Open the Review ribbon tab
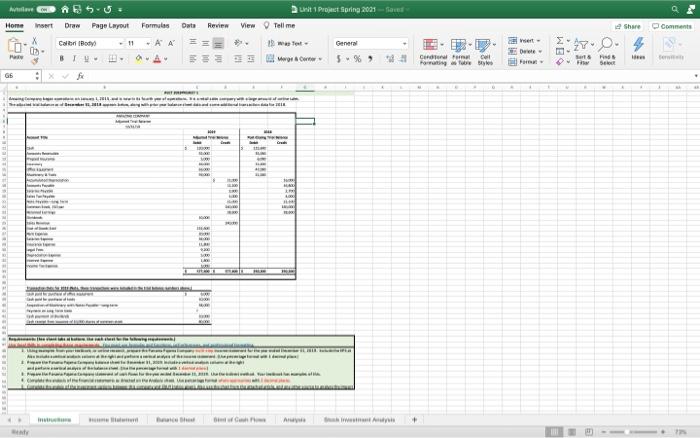 [218, 26]
